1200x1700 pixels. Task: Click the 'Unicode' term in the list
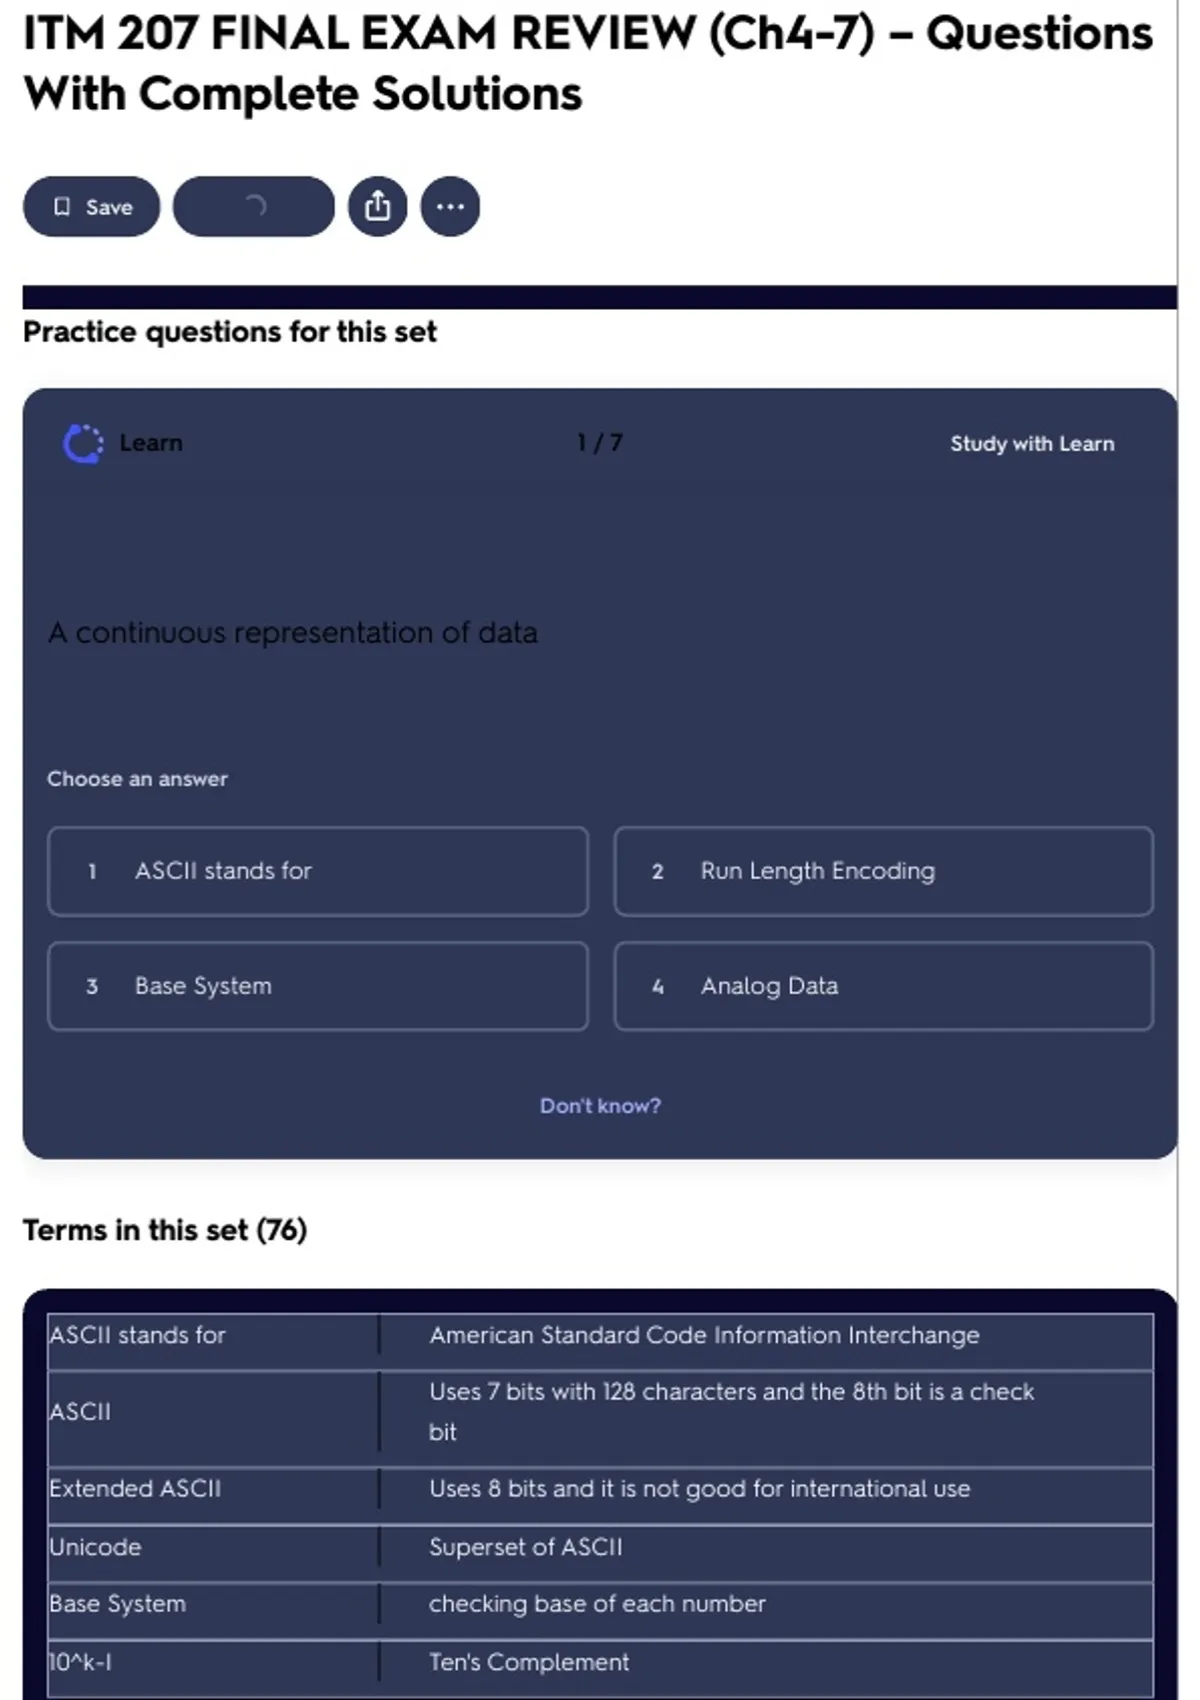click(x=96, y=1547)
